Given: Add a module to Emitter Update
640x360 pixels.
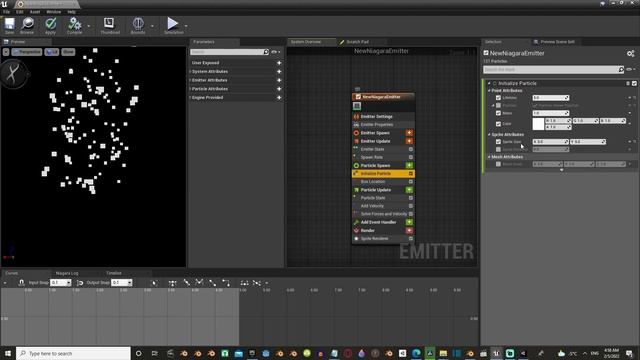Looking at the screenshot, I should (409, 141).
